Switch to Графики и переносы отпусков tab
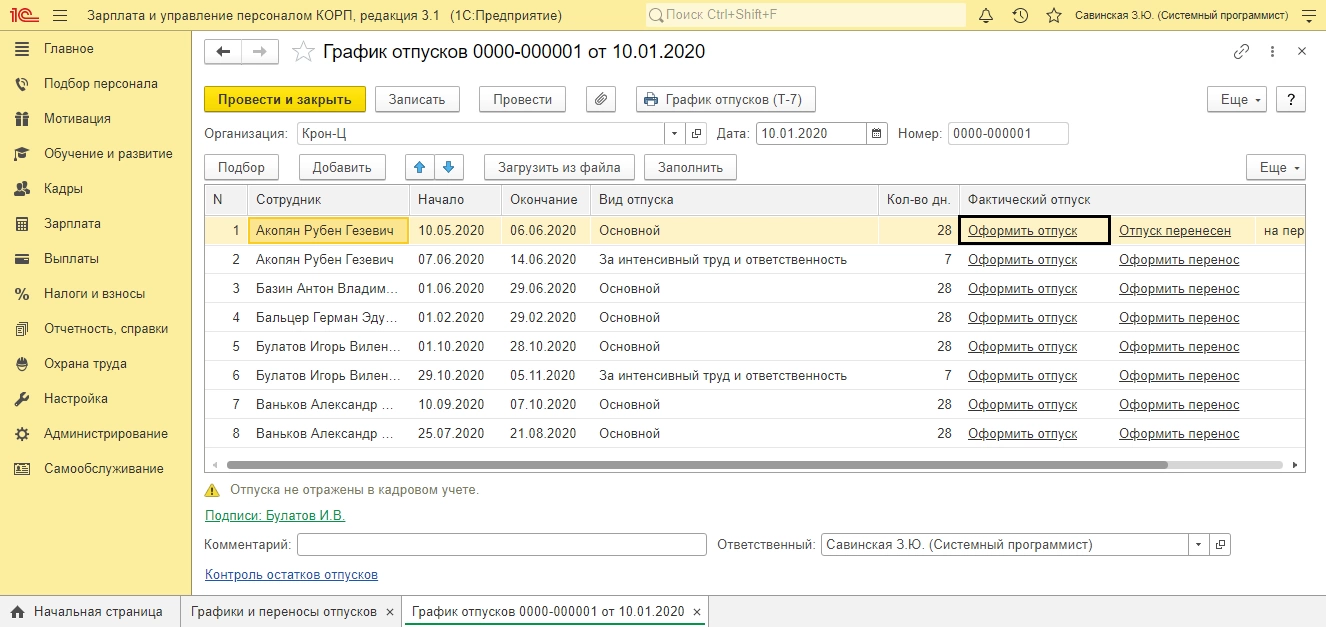The height and width of the screenshot is (627, 1326). tap(283, 612)
